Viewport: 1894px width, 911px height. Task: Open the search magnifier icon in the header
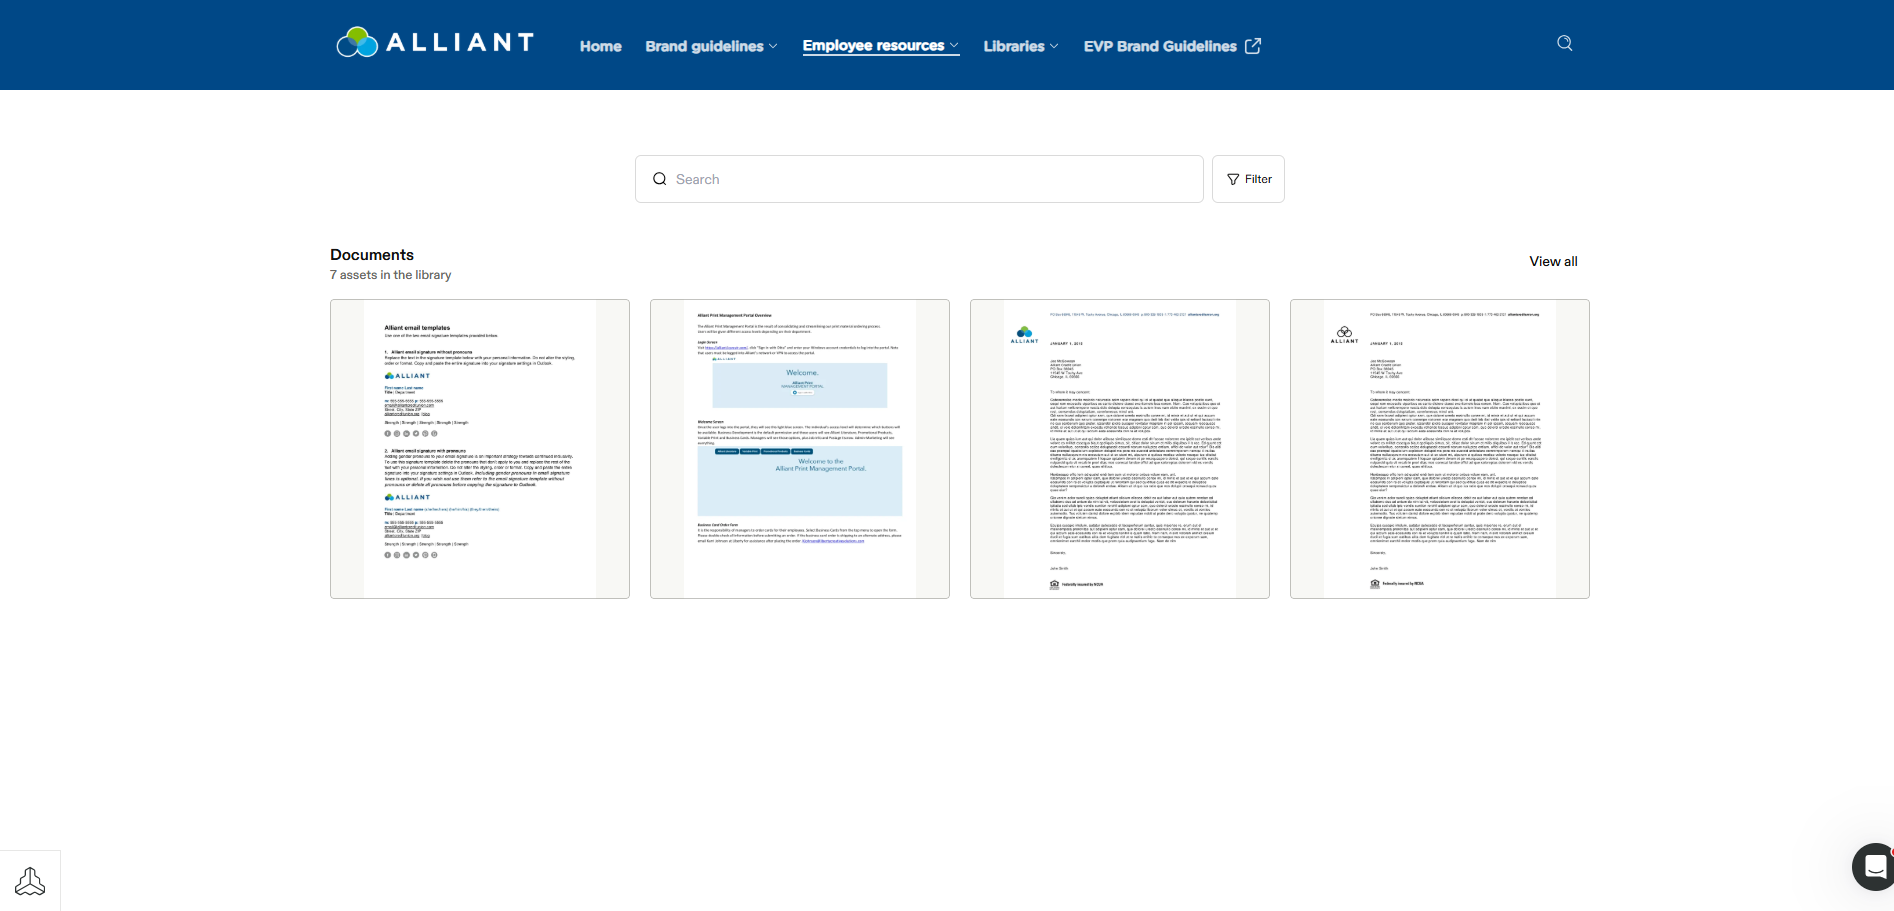(1565, 43)
